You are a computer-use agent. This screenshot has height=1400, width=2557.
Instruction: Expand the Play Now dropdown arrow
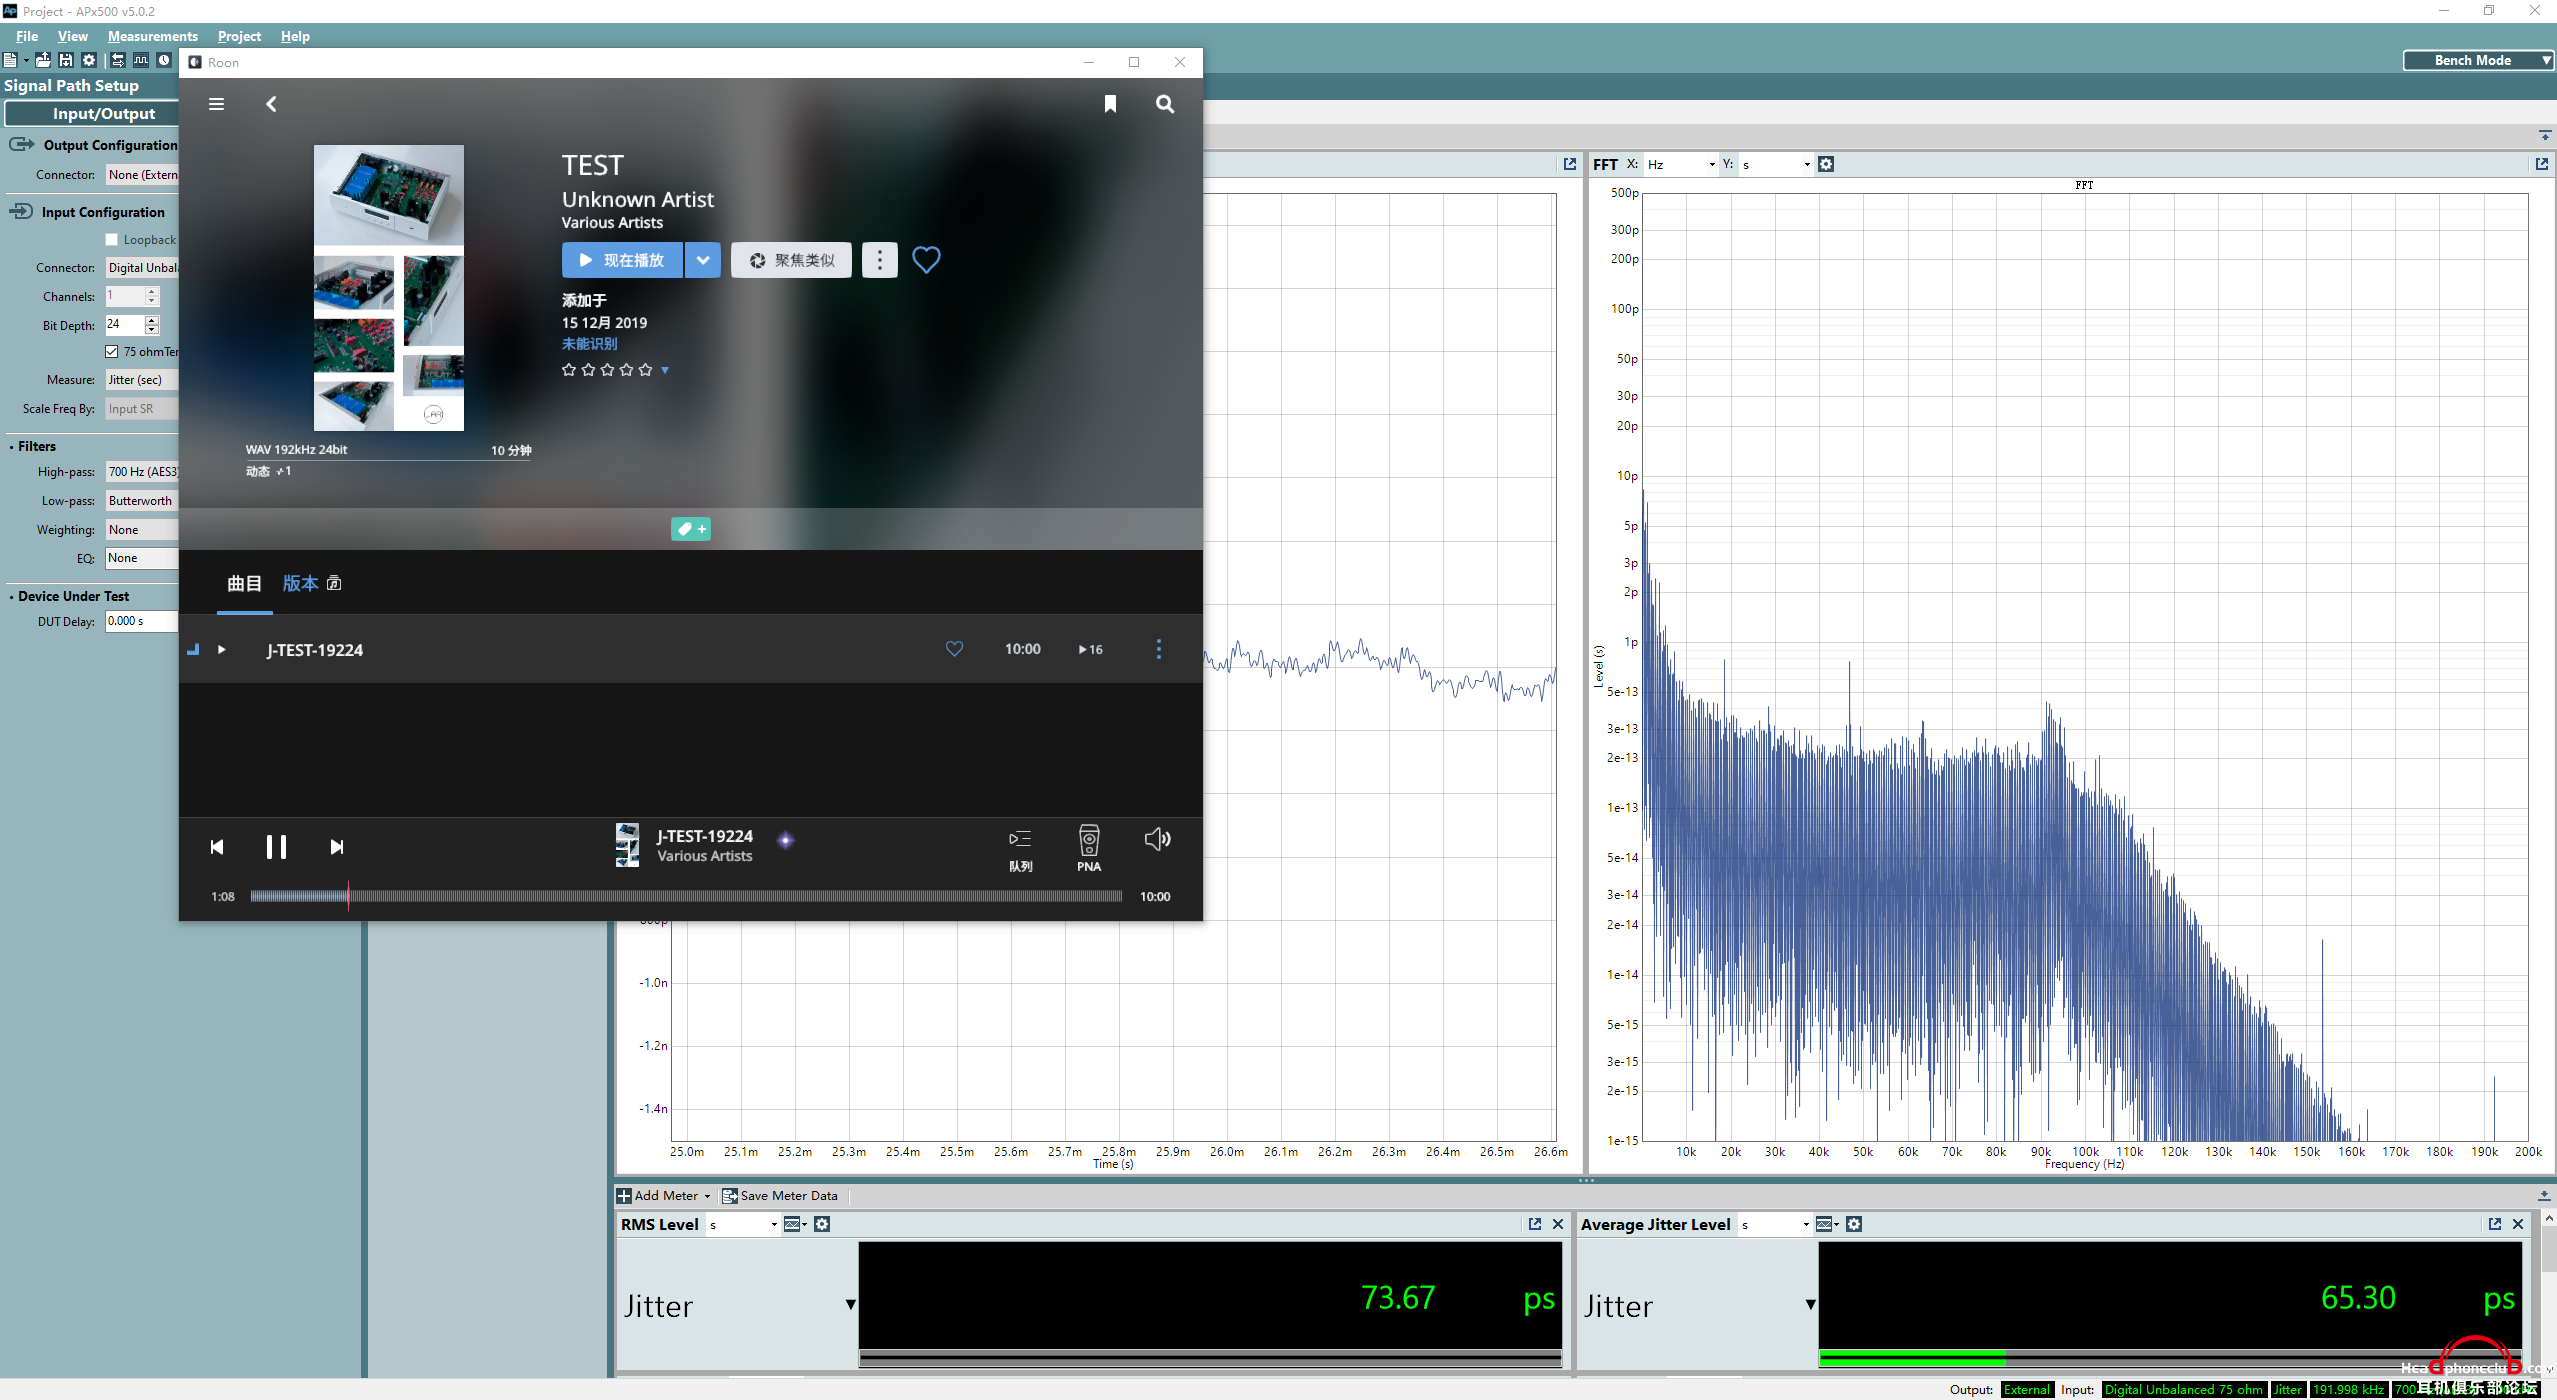[x=703, y=260]
